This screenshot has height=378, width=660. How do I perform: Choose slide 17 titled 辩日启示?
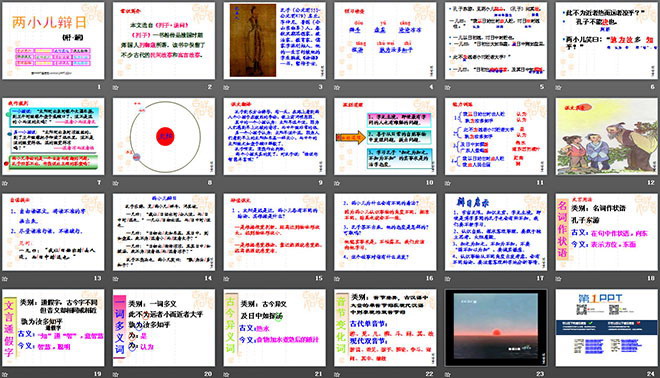point(496,232)
